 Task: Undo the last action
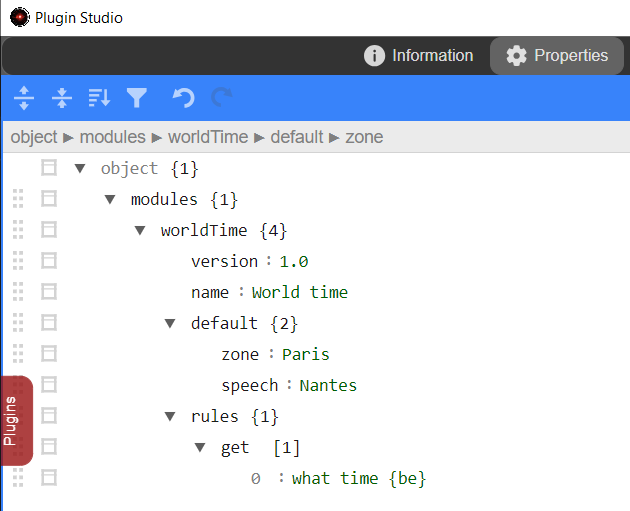(183, 98)
